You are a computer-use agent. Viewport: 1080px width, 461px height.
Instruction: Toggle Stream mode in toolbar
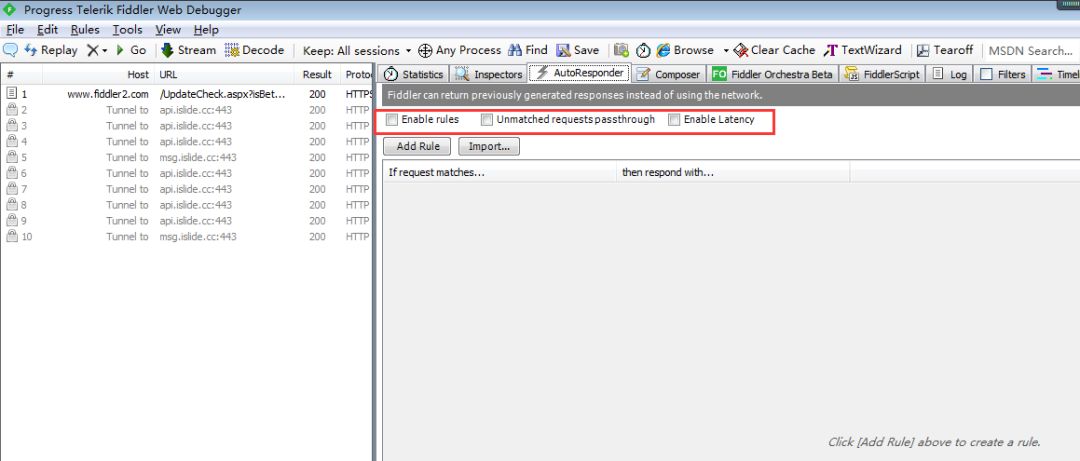pyautogui.click(x=189, y=50)
